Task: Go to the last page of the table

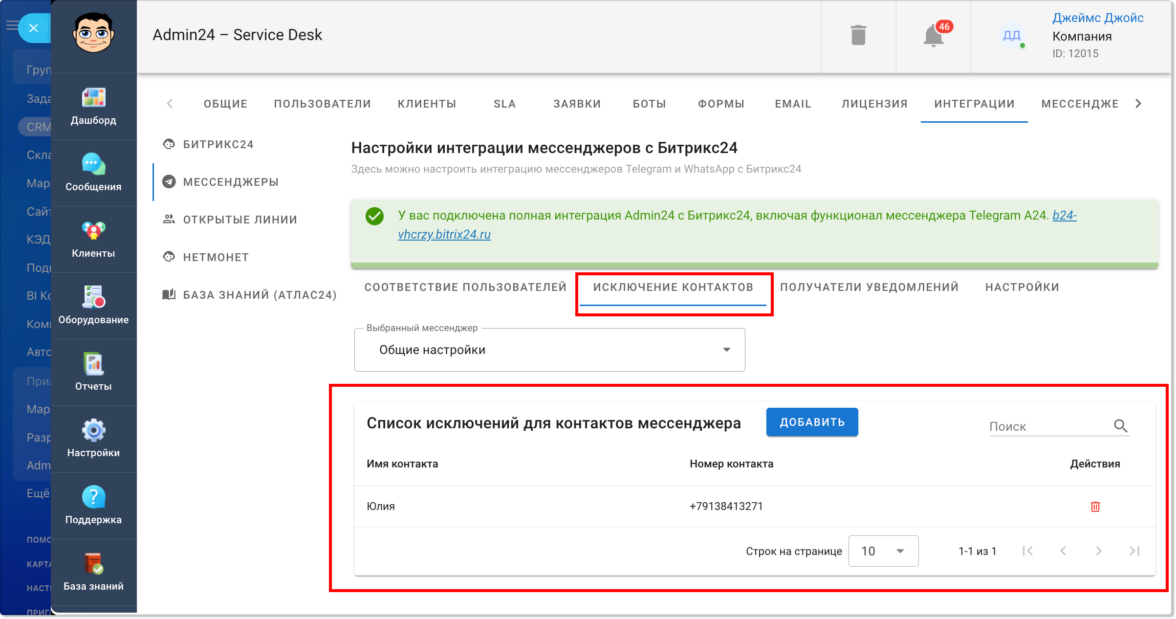Action: [1135, 551]
